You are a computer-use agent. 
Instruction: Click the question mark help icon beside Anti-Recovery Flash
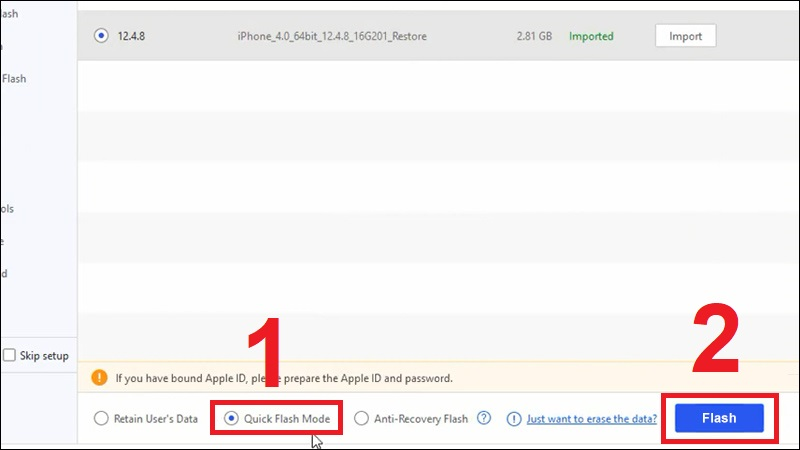tap(484, 419)
